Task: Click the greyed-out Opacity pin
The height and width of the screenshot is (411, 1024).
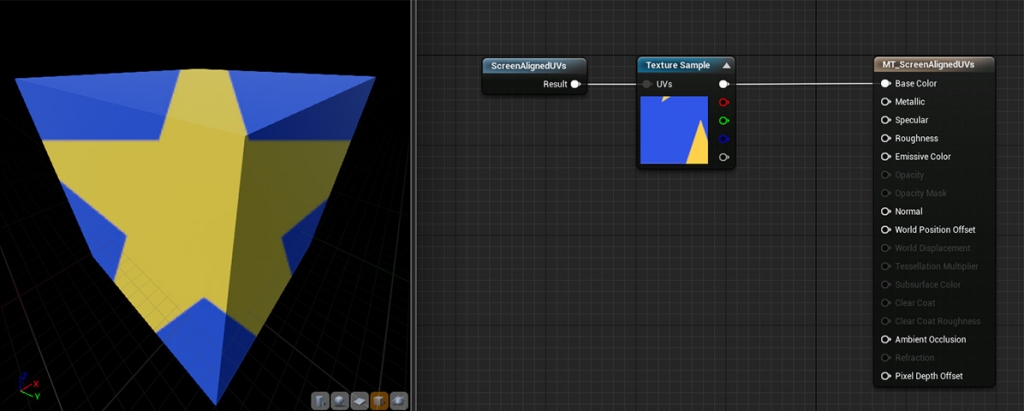Action: [886, 175]
